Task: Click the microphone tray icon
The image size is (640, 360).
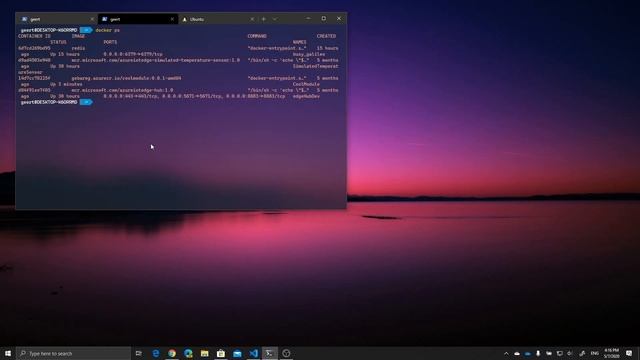Action: 538,353
